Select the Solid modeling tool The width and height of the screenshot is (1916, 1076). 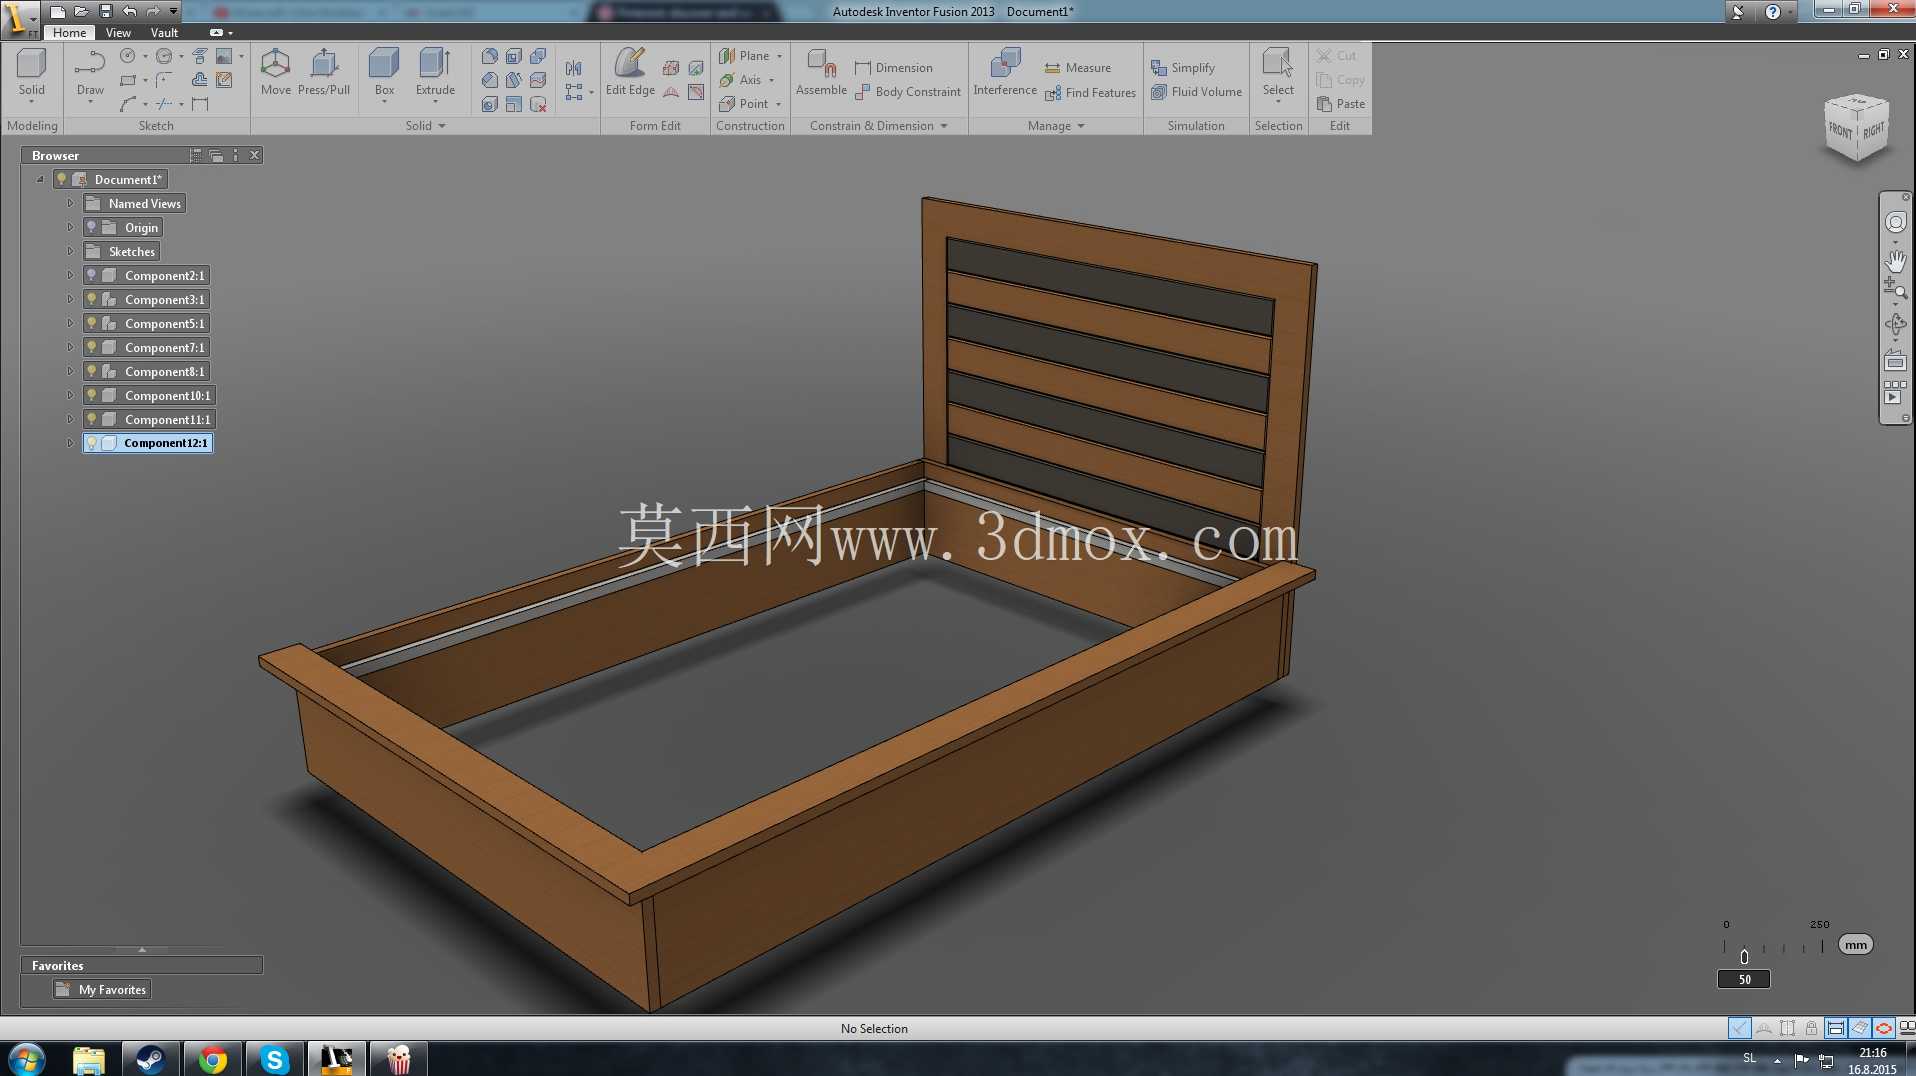pyautogui.click(x=31, y=73)
